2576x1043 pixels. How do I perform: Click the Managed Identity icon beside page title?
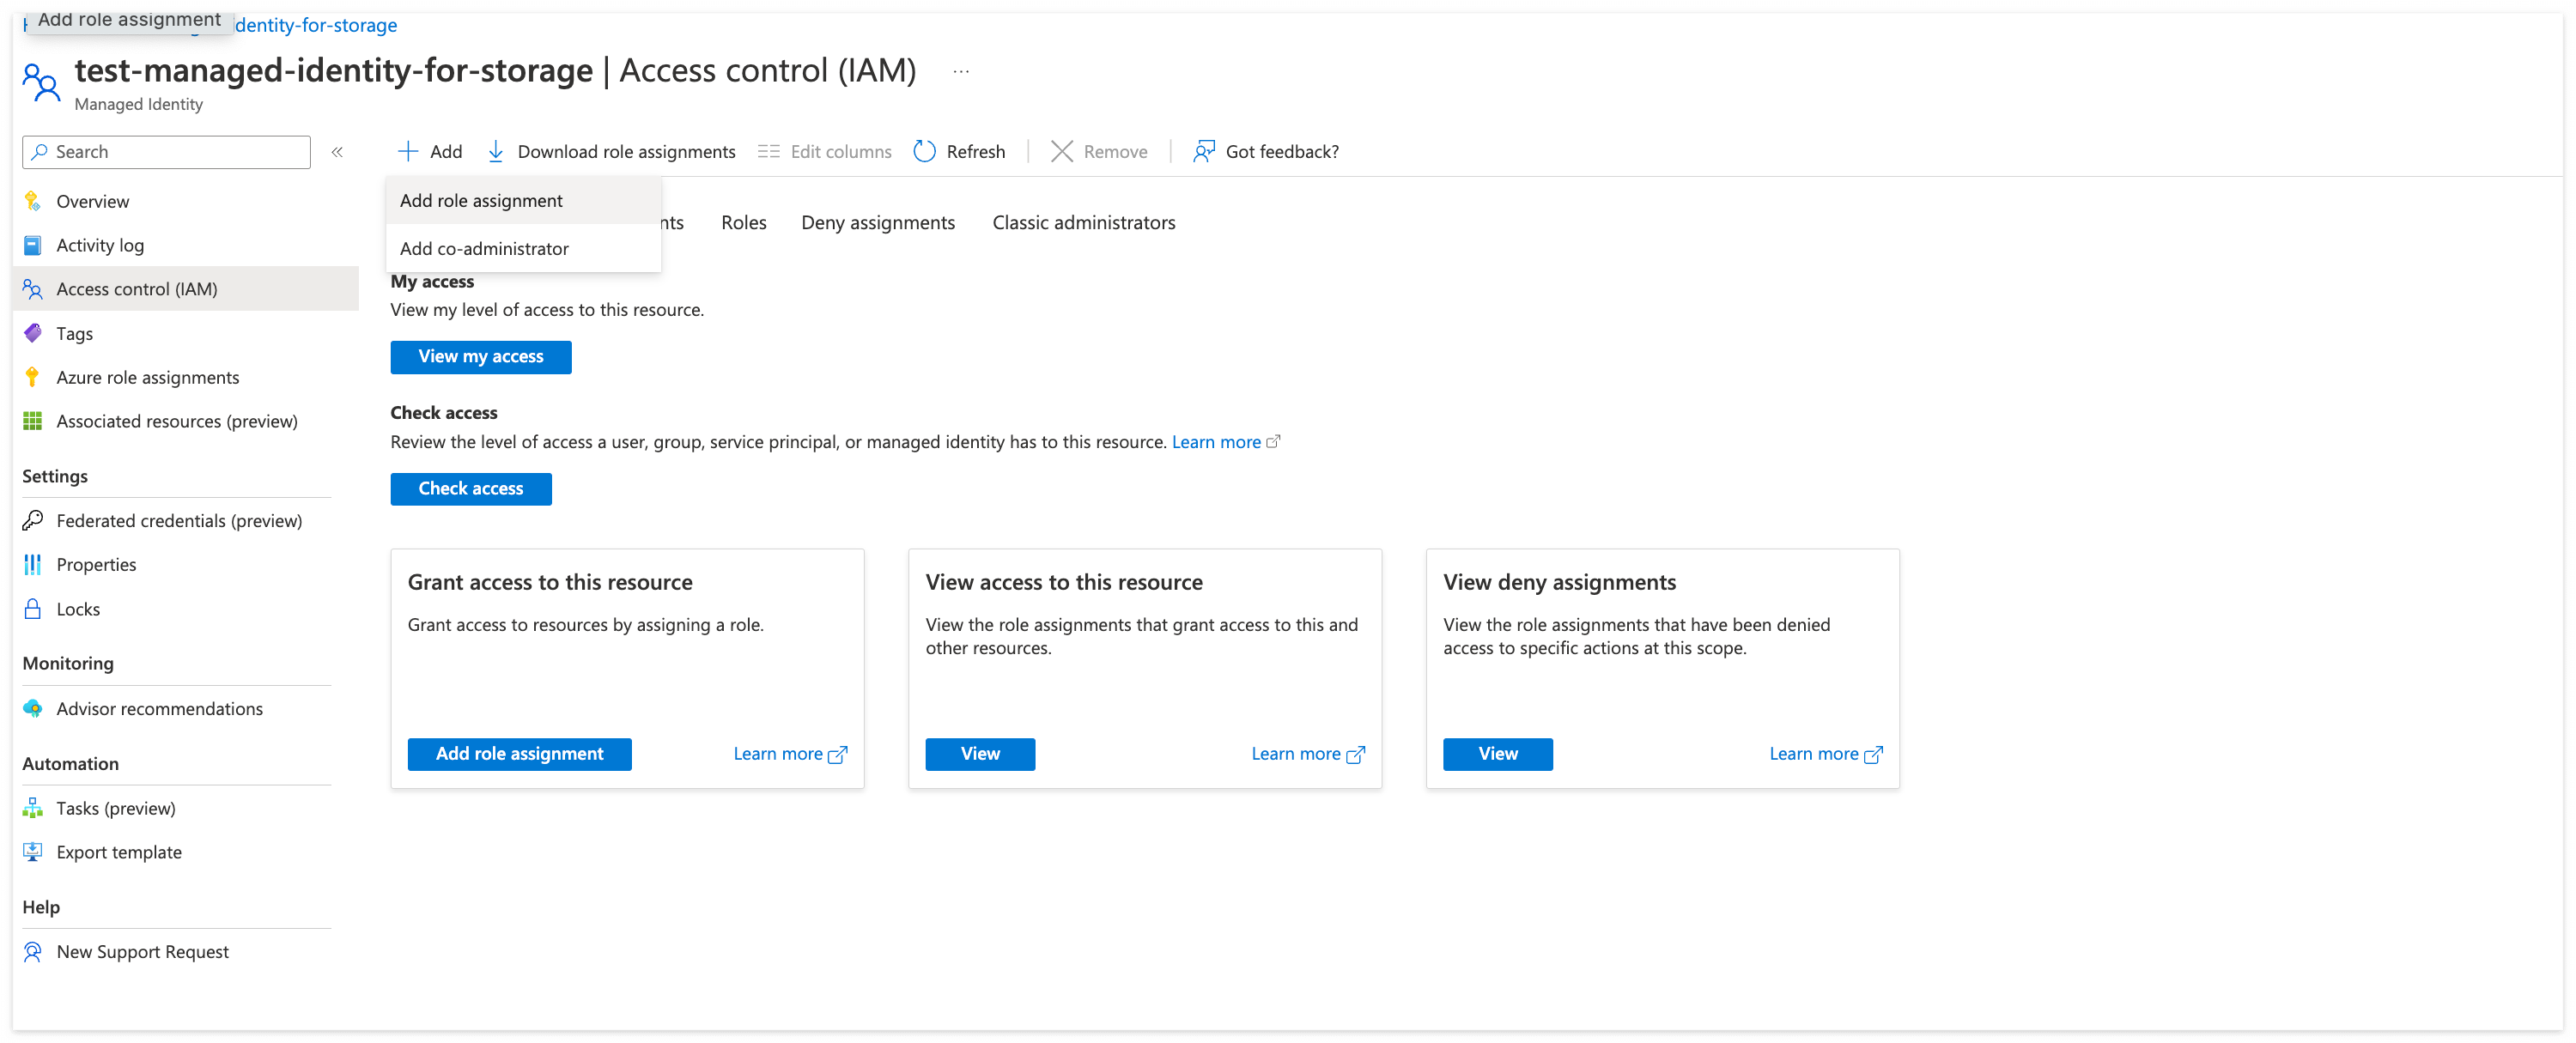coord(41,82)
